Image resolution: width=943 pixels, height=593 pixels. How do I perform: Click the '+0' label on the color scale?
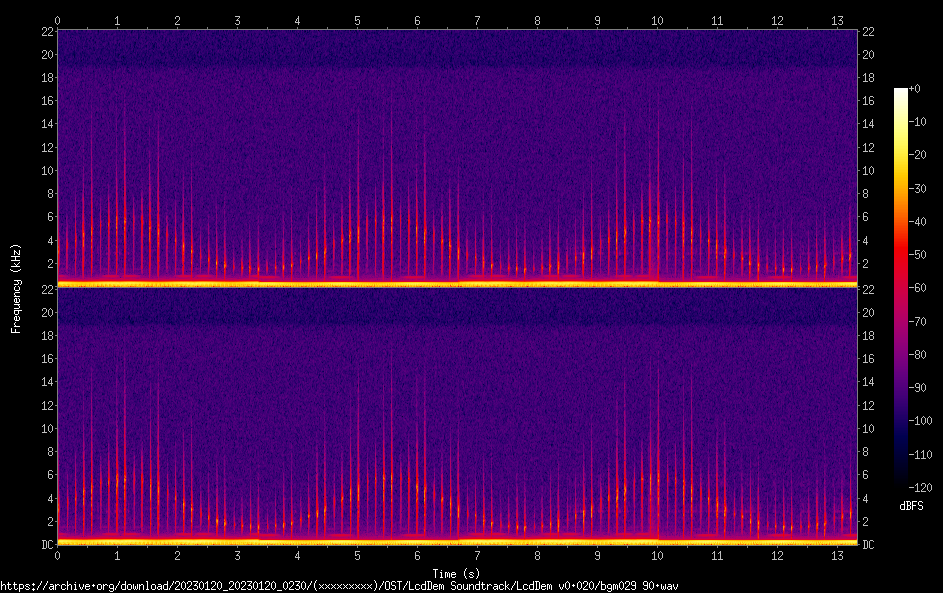point(915,89)
